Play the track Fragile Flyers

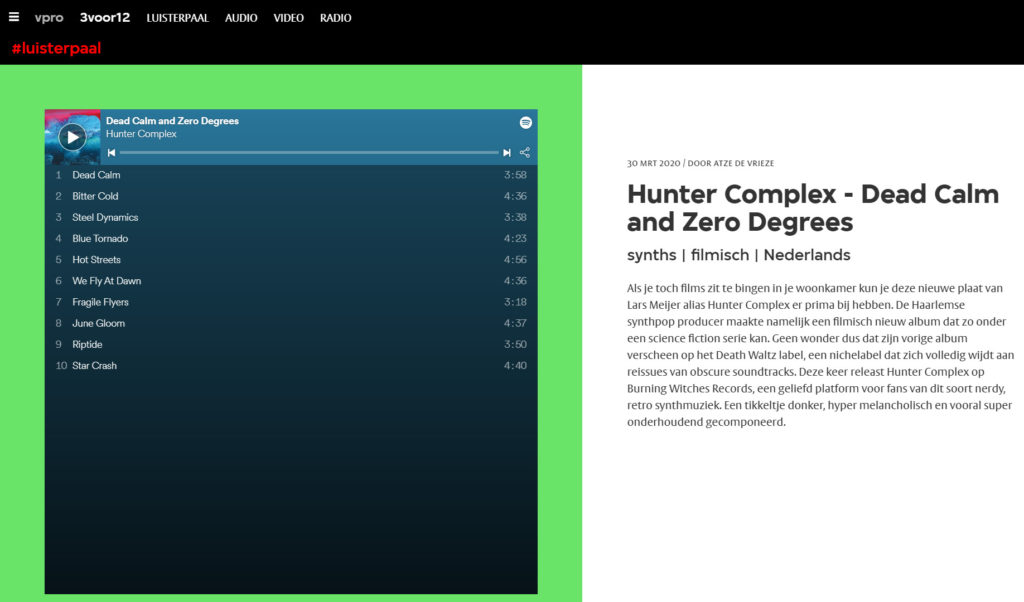pyautogui.click(x=100, y=302)
